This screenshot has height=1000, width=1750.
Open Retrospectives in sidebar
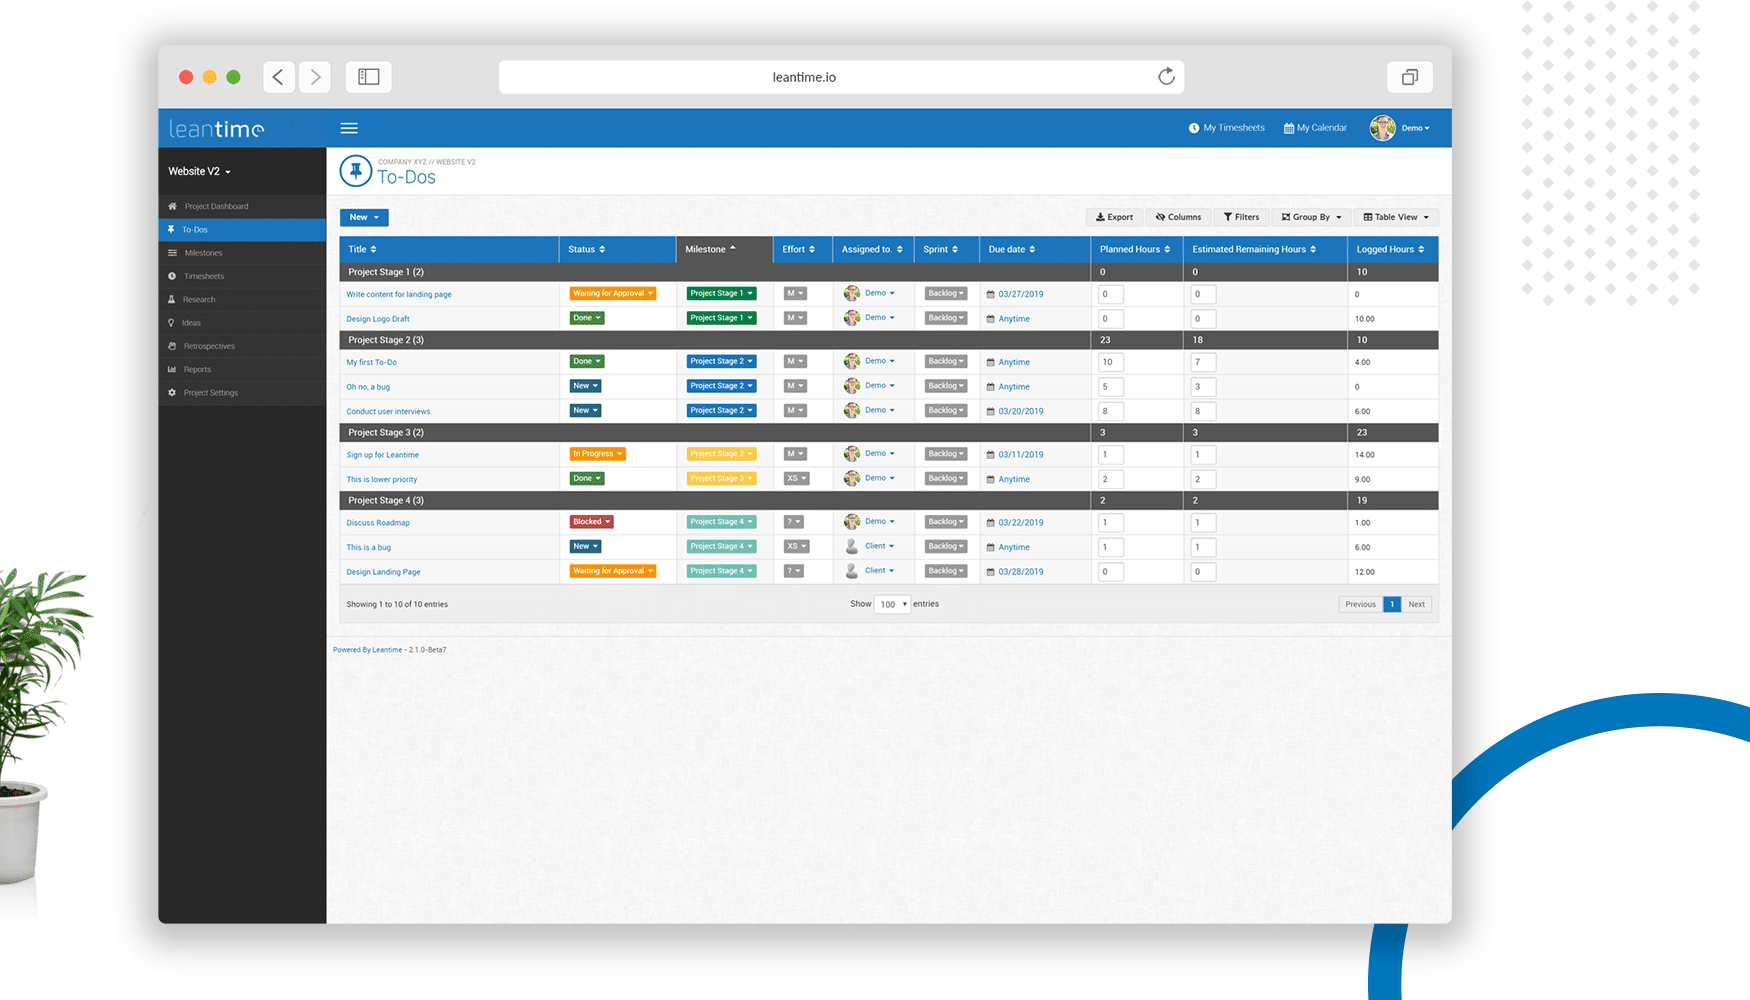[x=242, y=346]
